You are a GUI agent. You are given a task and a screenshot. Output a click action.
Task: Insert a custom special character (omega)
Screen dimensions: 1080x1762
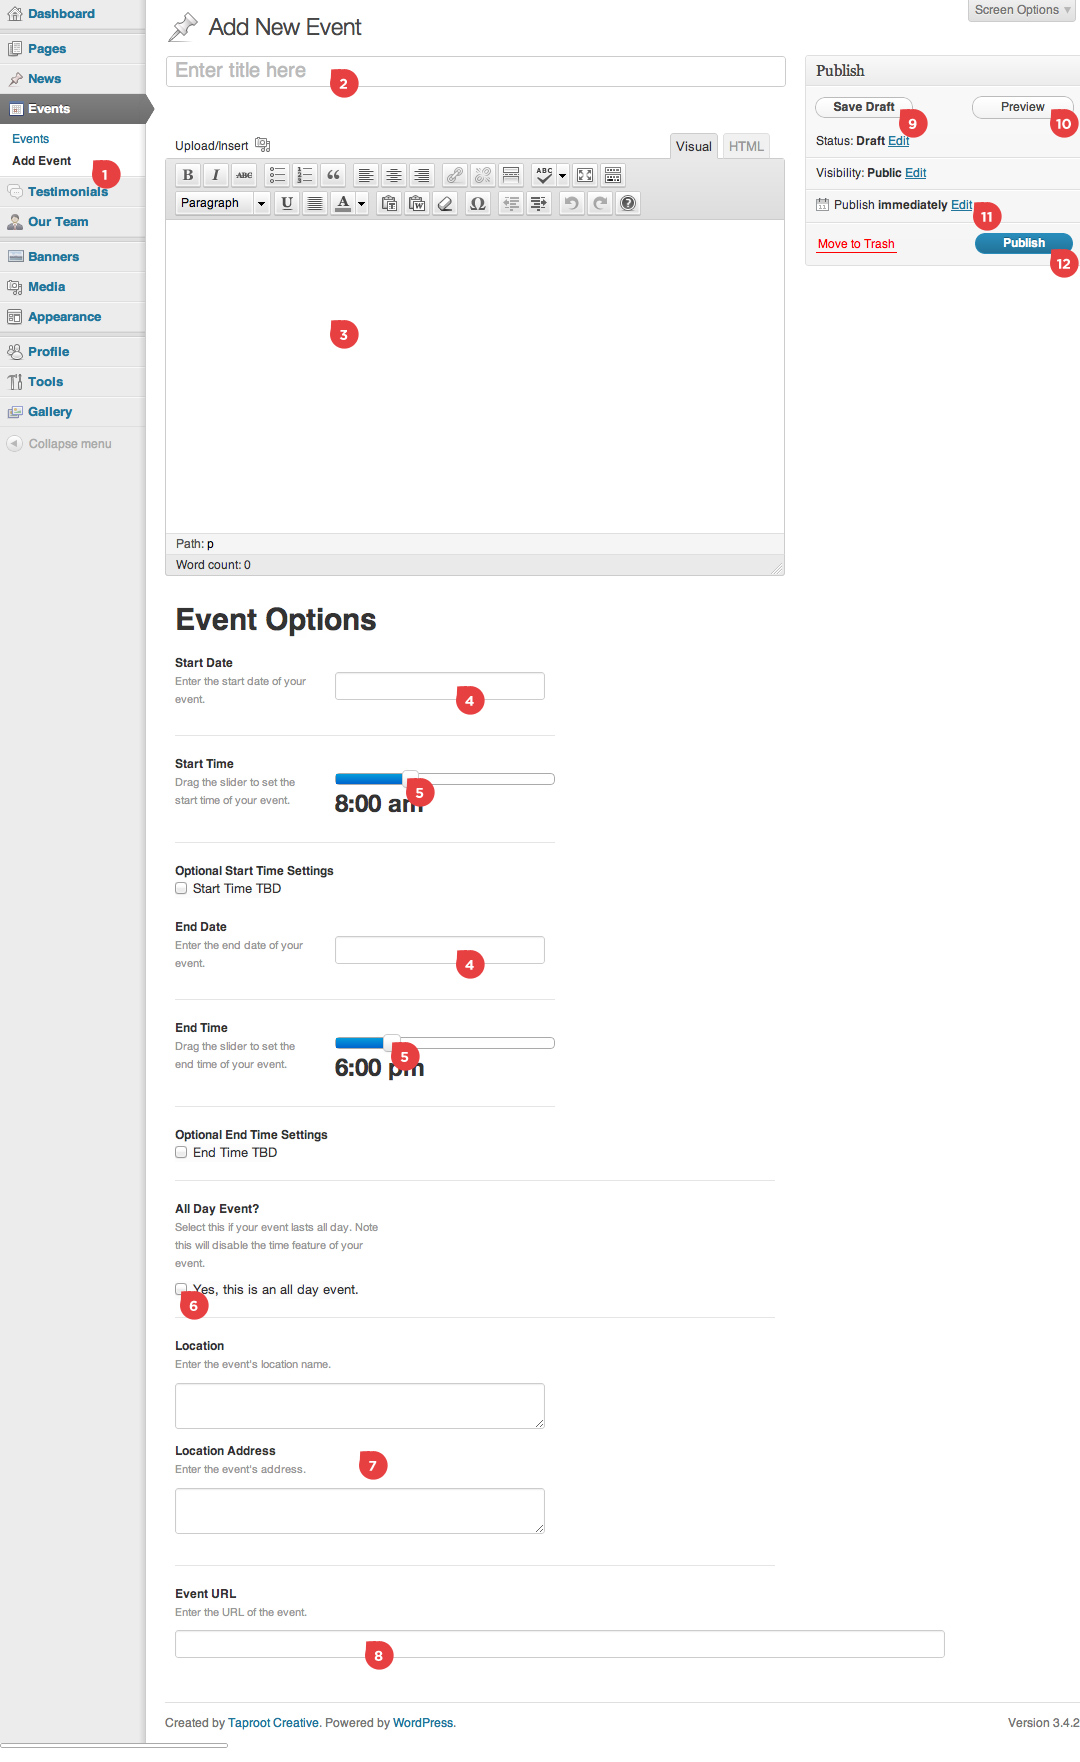click(478, 203)
